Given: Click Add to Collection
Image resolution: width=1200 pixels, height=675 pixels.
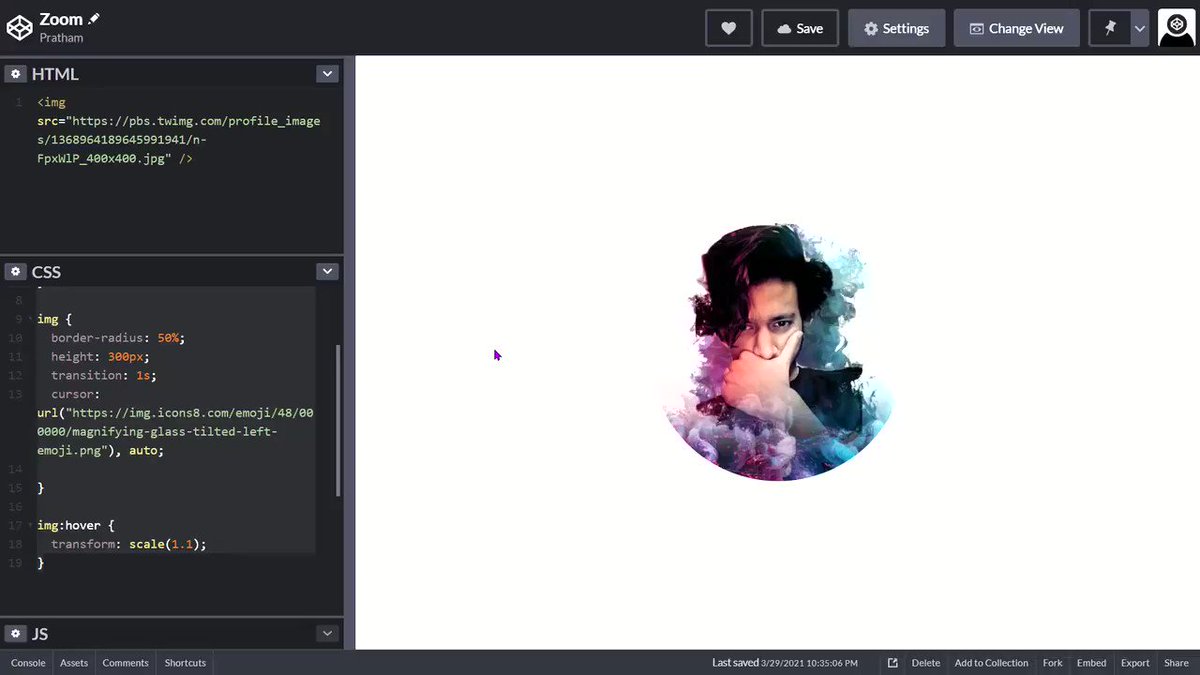Looking at the screenshot, I should [991, 663].
